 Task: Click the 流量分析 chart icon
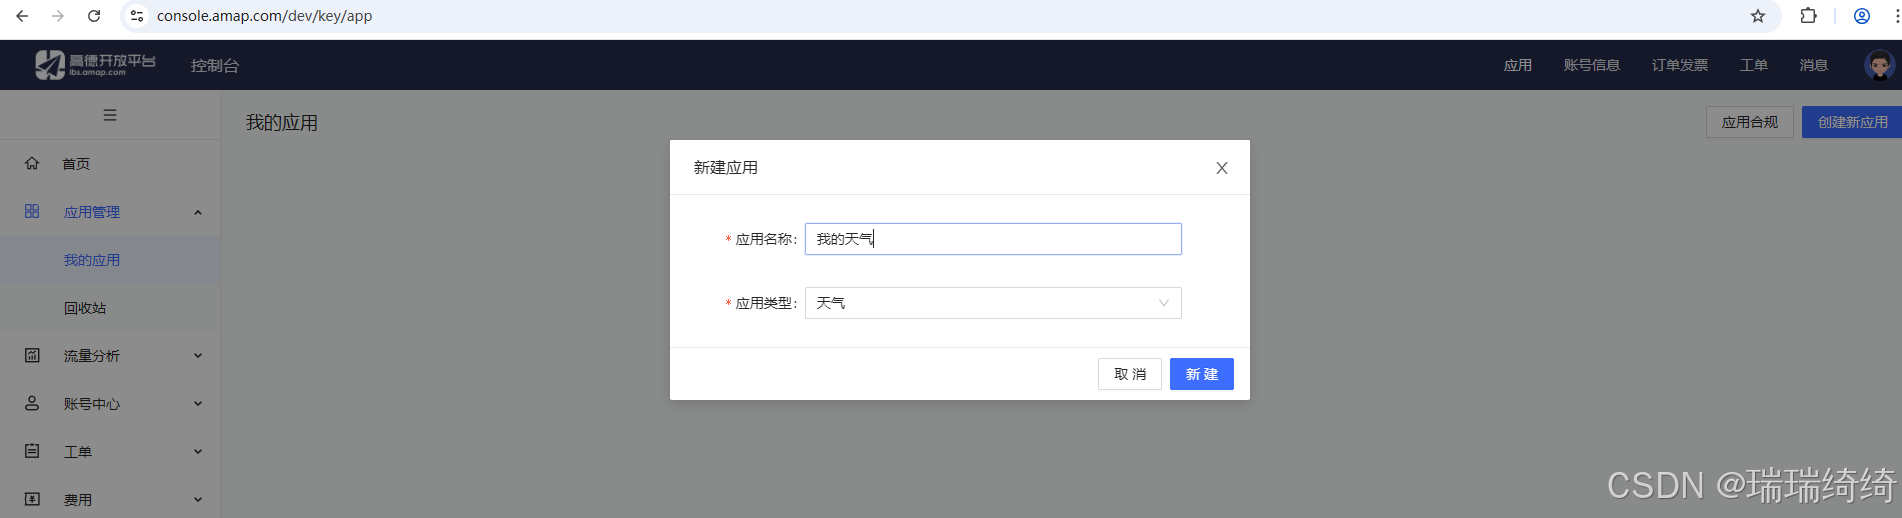32,355
